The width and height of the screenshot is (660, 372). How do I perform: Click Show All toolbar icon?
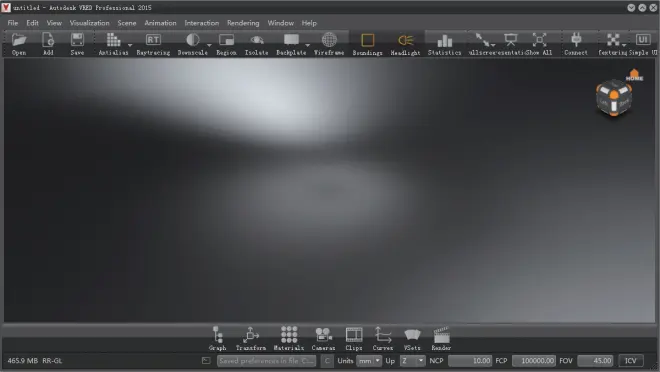pos(539,44)
